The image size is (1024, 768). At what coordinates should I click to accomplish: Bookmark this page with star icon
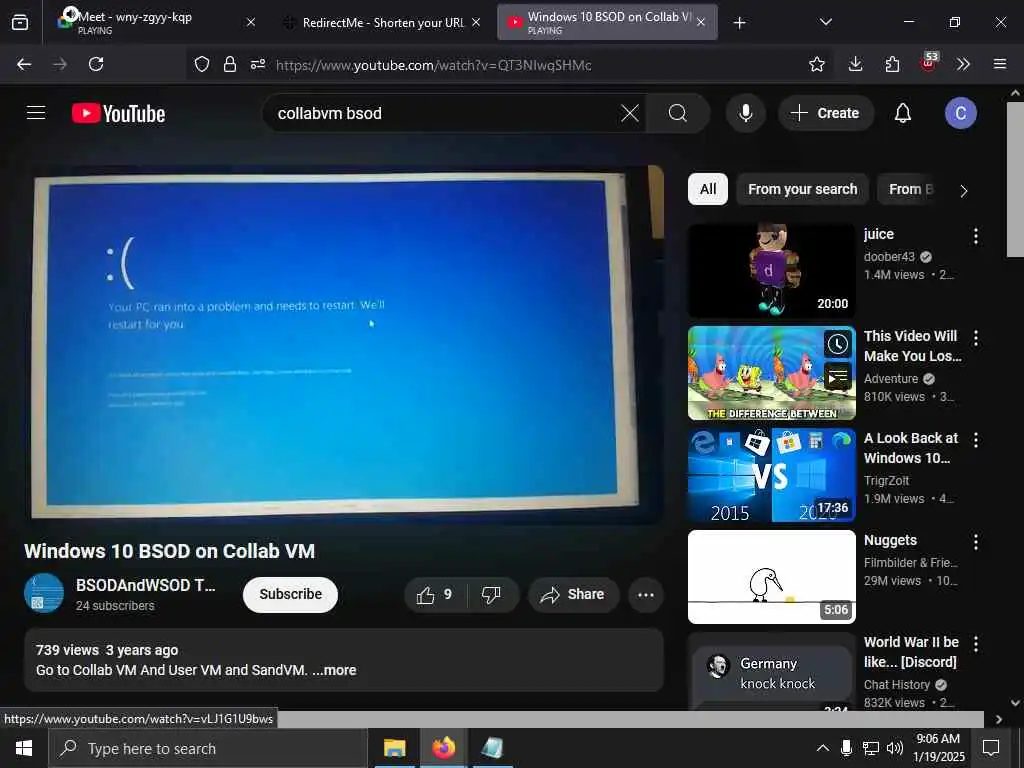click(816, 64)
